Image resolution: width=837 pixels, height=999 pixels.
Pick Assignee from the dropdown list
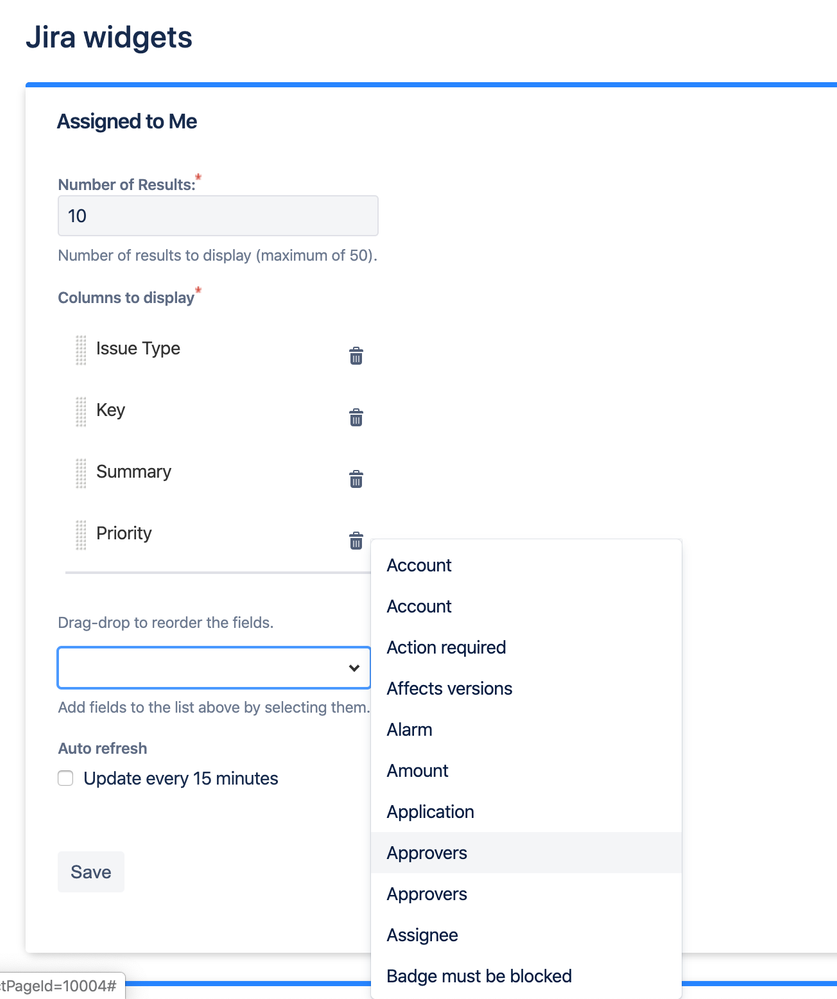click(526, 935)
